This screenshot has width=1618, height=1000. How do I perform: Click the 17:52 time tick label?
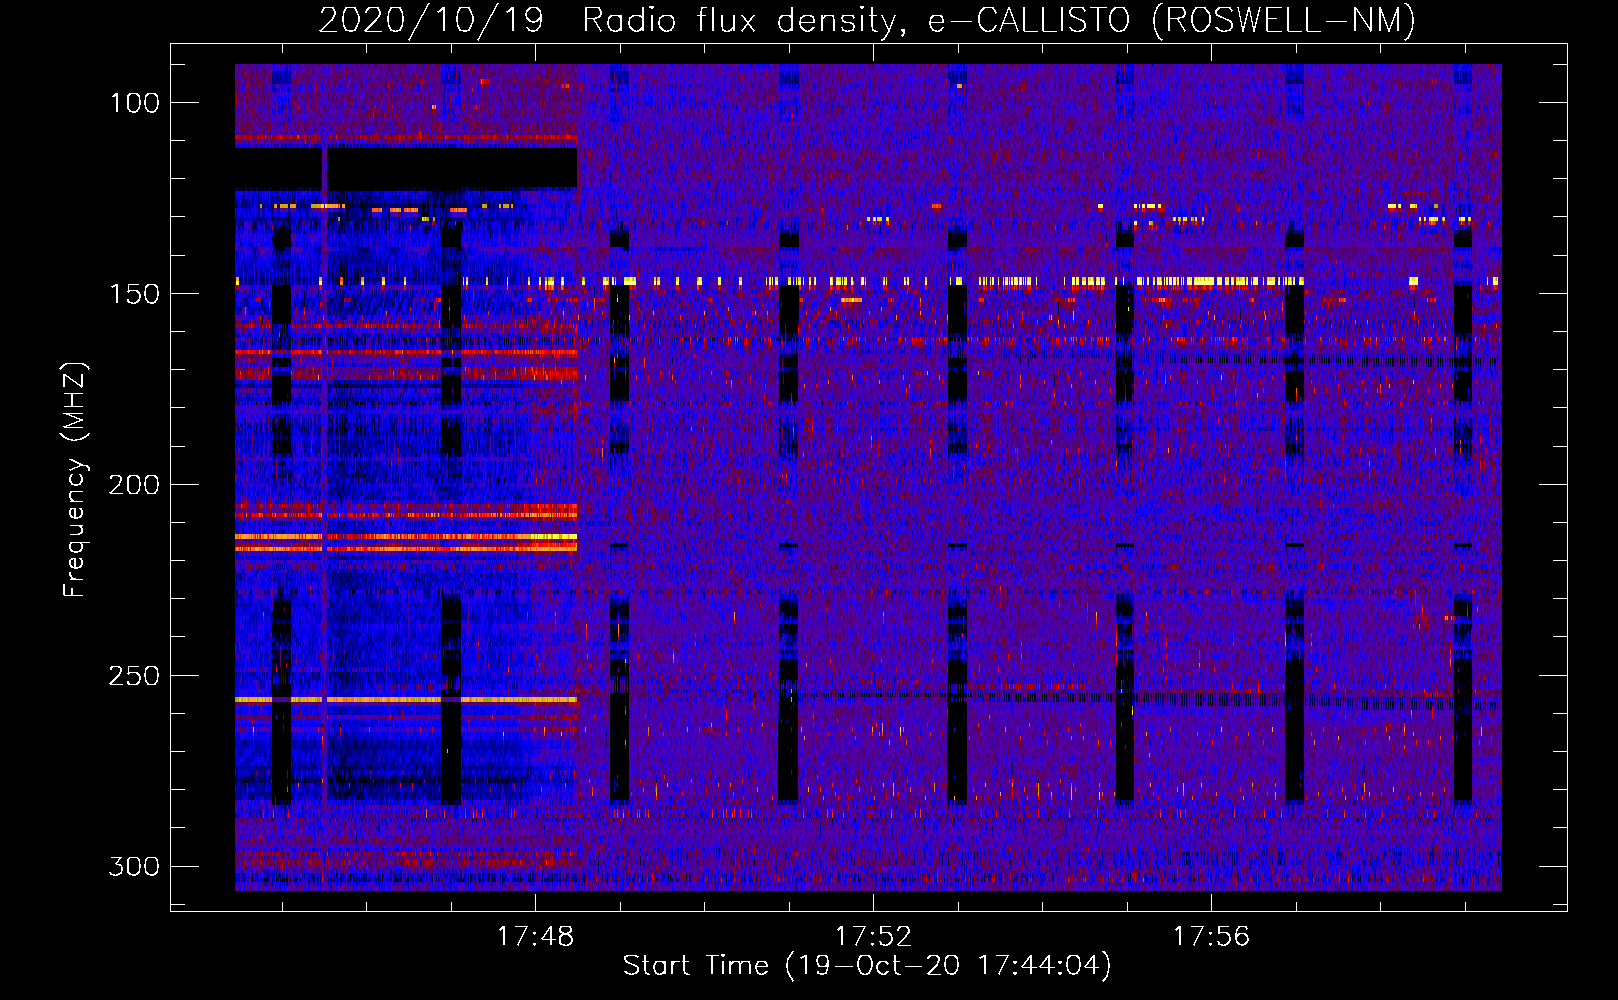(x=874, y=937)
